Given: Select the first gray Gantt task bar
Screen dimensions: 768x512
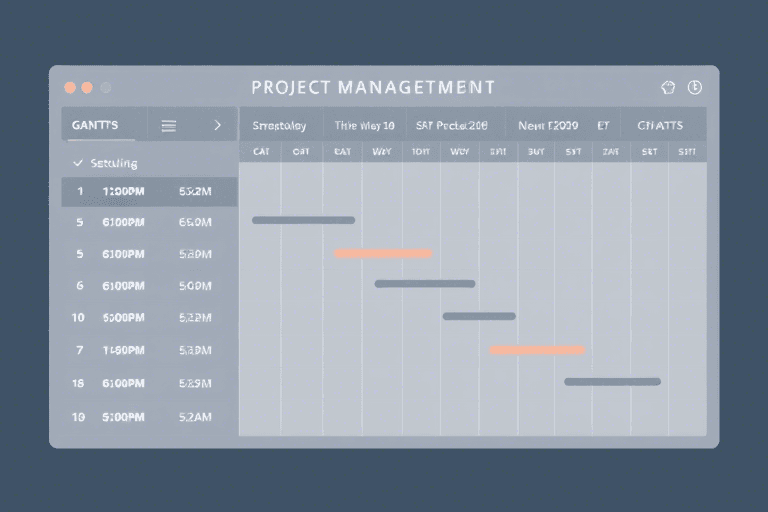Looking at the screenshot, I should (x=303, y=220).
